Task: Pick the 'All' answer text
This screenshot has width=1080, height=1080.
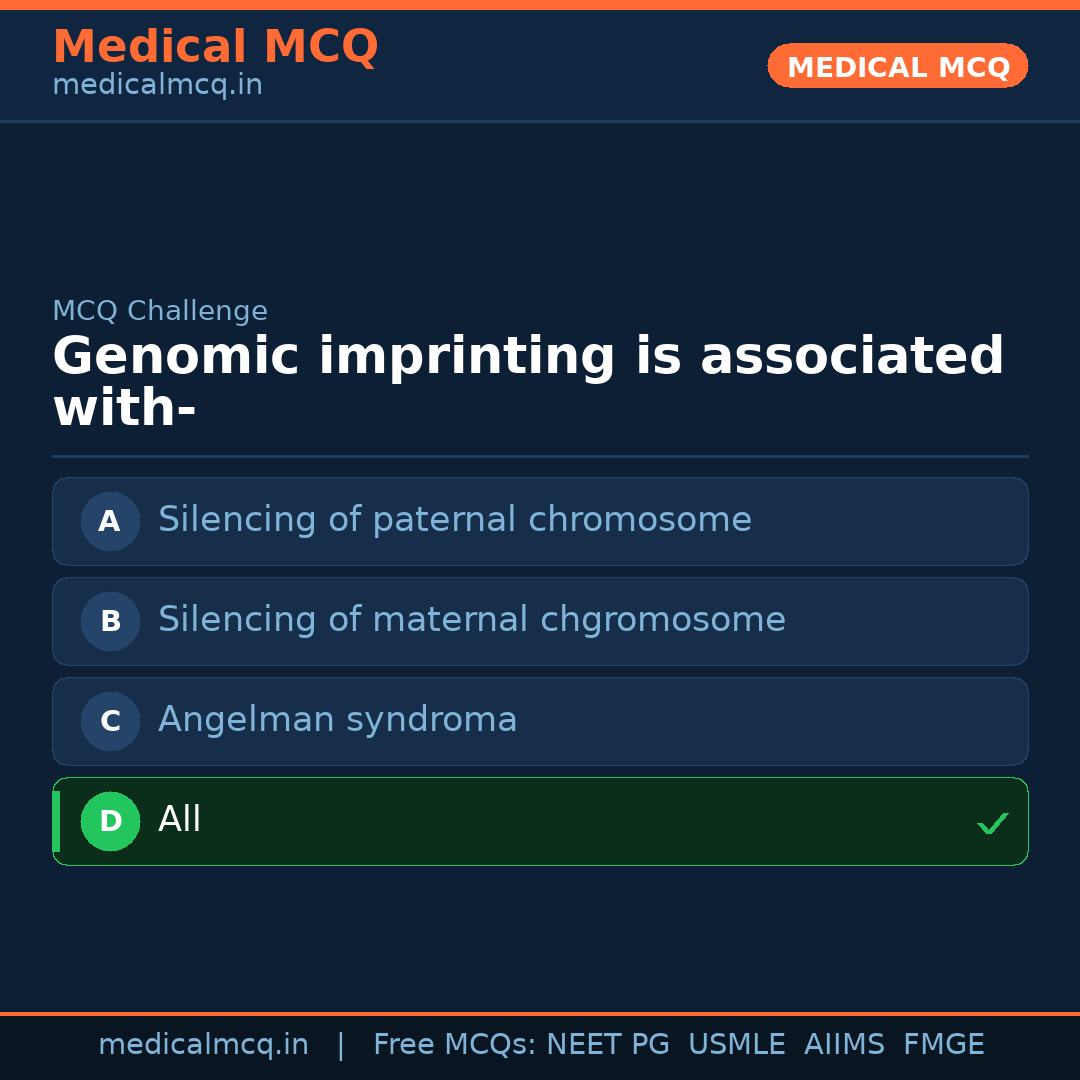Action: (x=180, y=820)
